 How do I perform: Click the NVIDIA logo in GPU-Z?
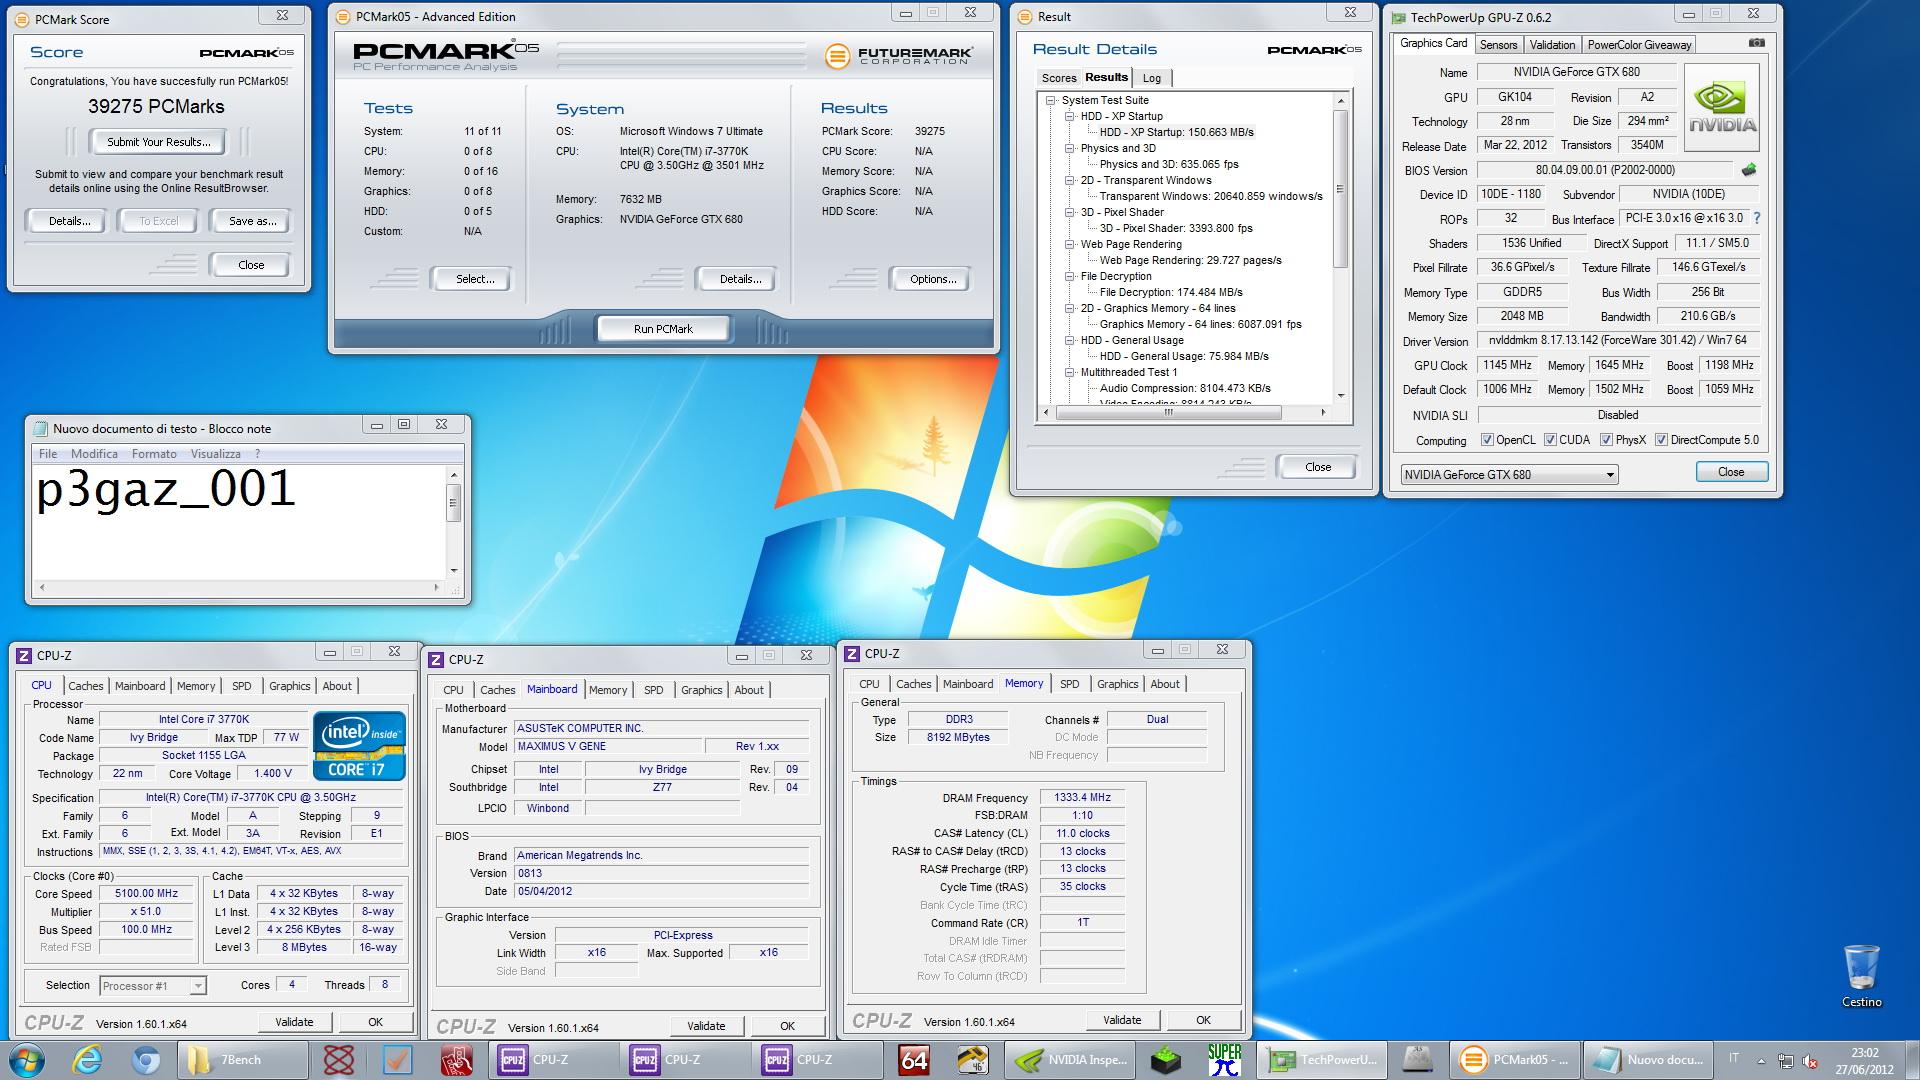click(x=1722, y=108)
